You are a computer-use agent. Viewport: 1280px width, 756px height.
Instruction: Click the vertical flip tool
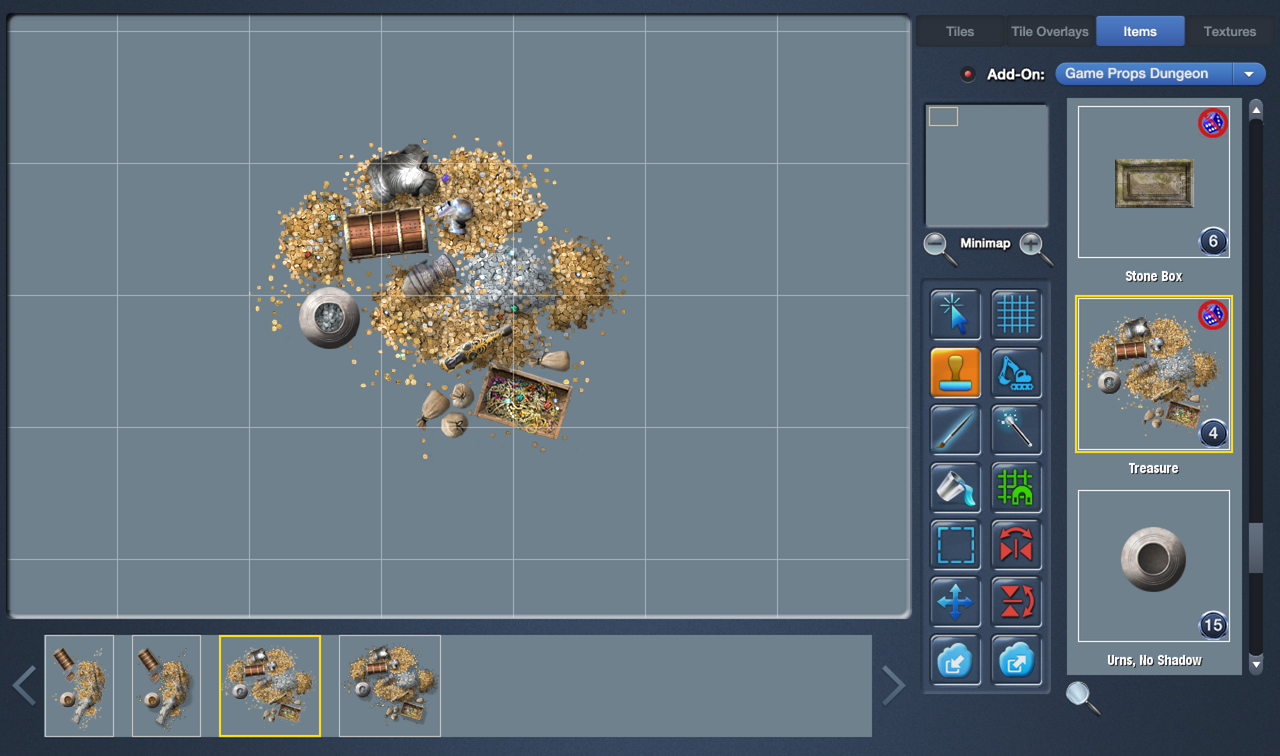pos(1016,602)
